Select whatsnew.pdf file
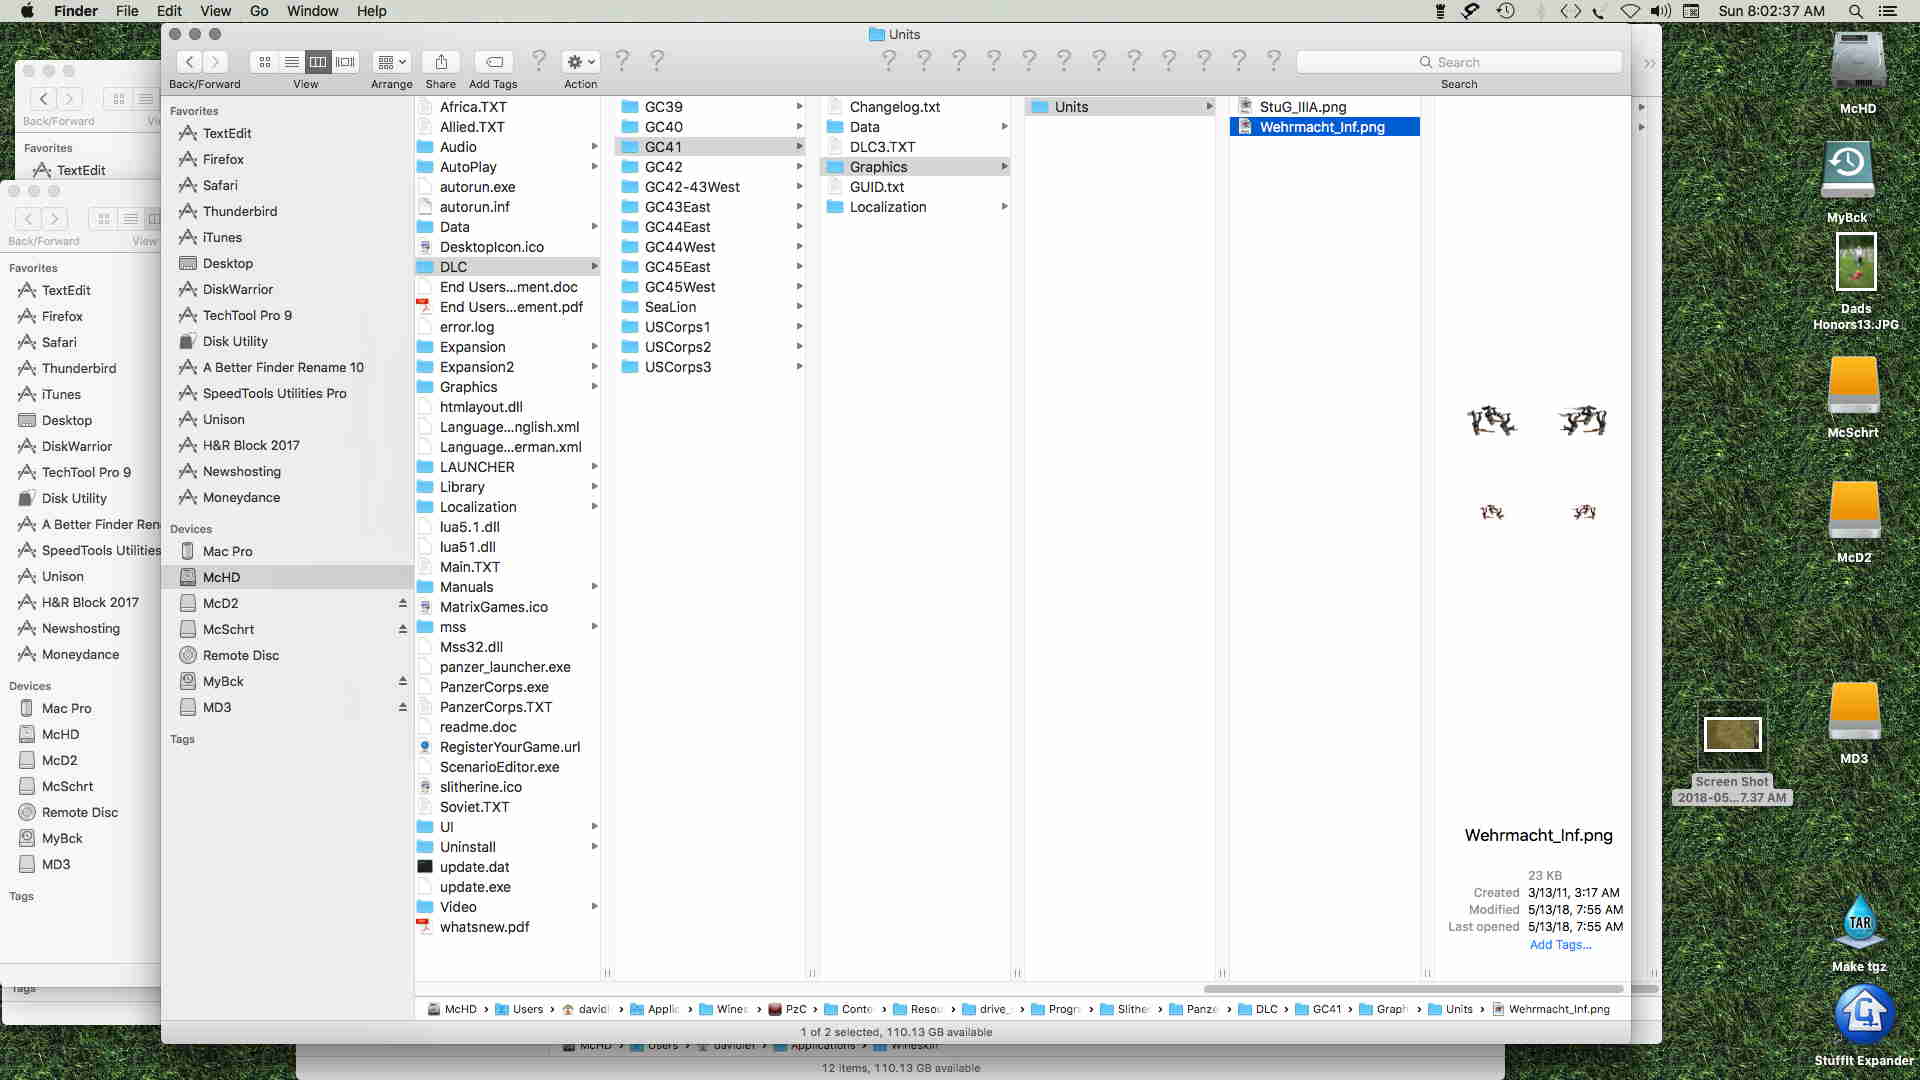 484,927
